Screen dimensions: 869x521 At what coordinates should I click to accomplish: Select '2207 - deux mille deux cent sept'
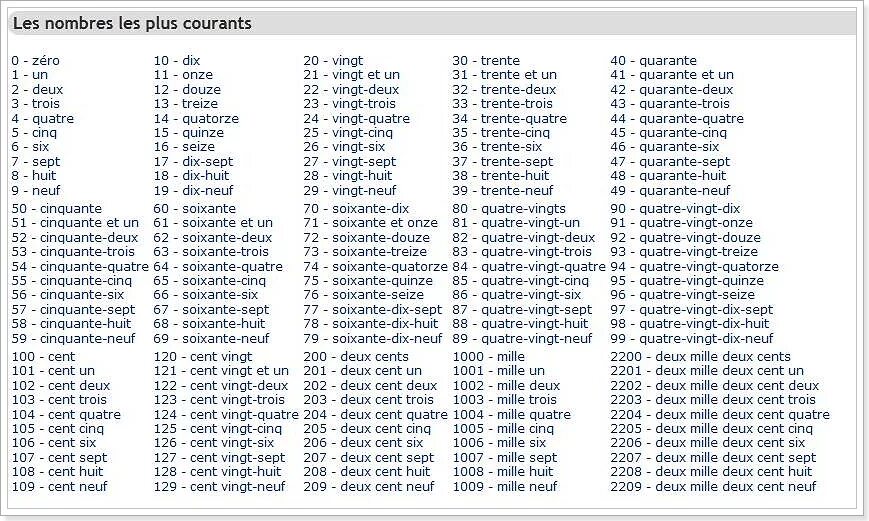click(x=713, y=457)
